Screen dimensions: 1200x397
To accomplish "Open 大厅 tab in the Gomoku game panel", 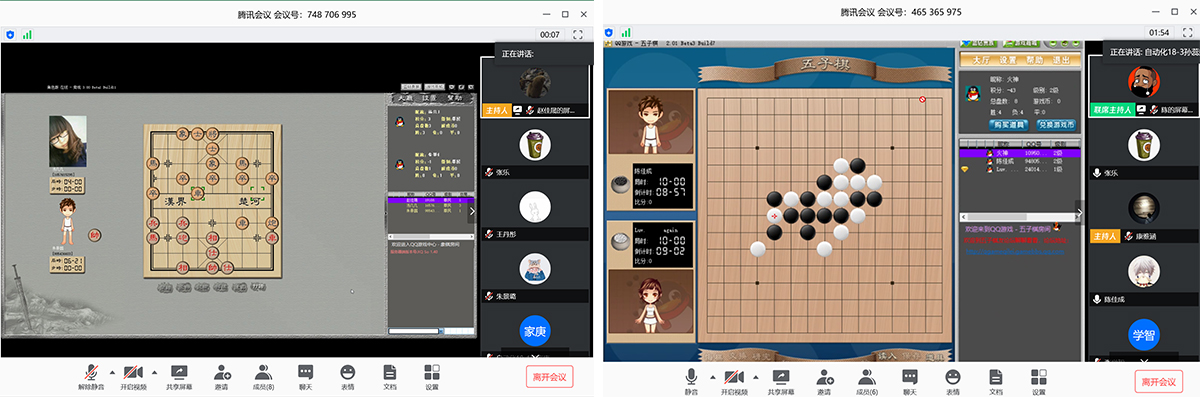I will (980, 60).
